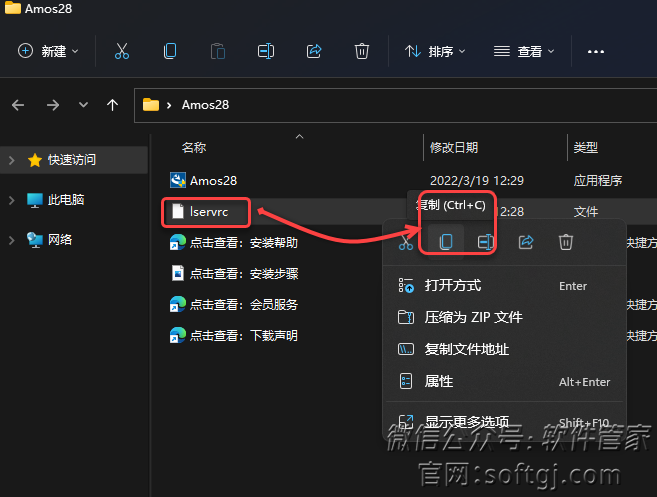Select the 点击查看：会员服务 shortcut
This screenshot has width=657, height=497.
[243, 305]
